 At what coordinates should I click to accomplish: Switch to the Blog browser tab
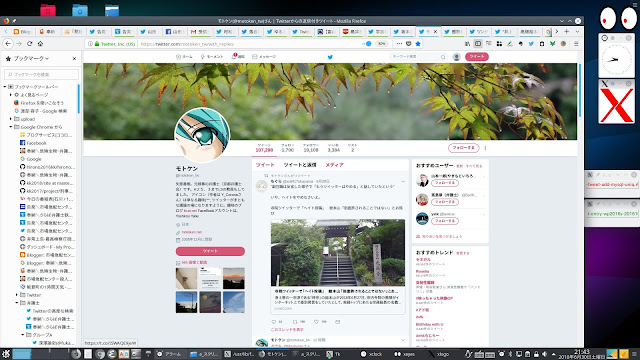(x=22, y=31)
